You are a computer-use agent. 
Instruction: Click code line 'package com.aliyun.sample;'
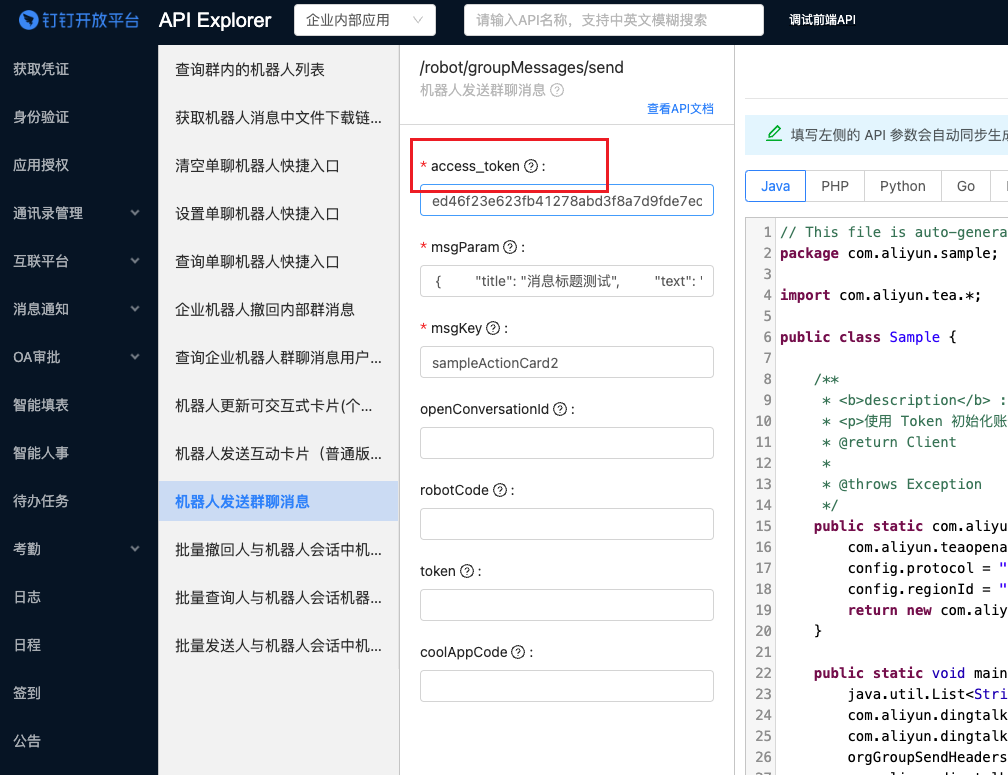(x=889, y=253)
